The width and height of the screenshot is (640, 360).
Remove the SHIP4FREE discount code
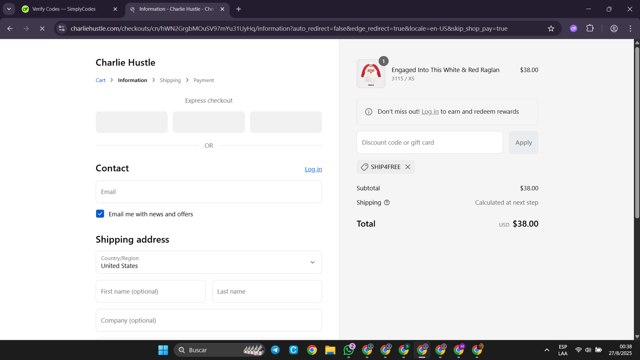pyautogui.click(x=407, y=167)
